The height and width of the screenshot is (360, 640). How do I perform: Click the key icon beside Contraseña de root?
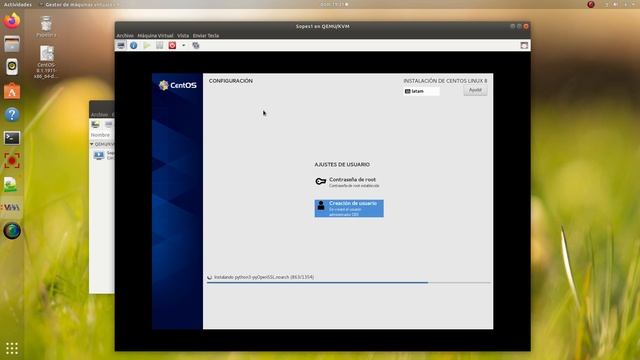[x=320, y=181]
